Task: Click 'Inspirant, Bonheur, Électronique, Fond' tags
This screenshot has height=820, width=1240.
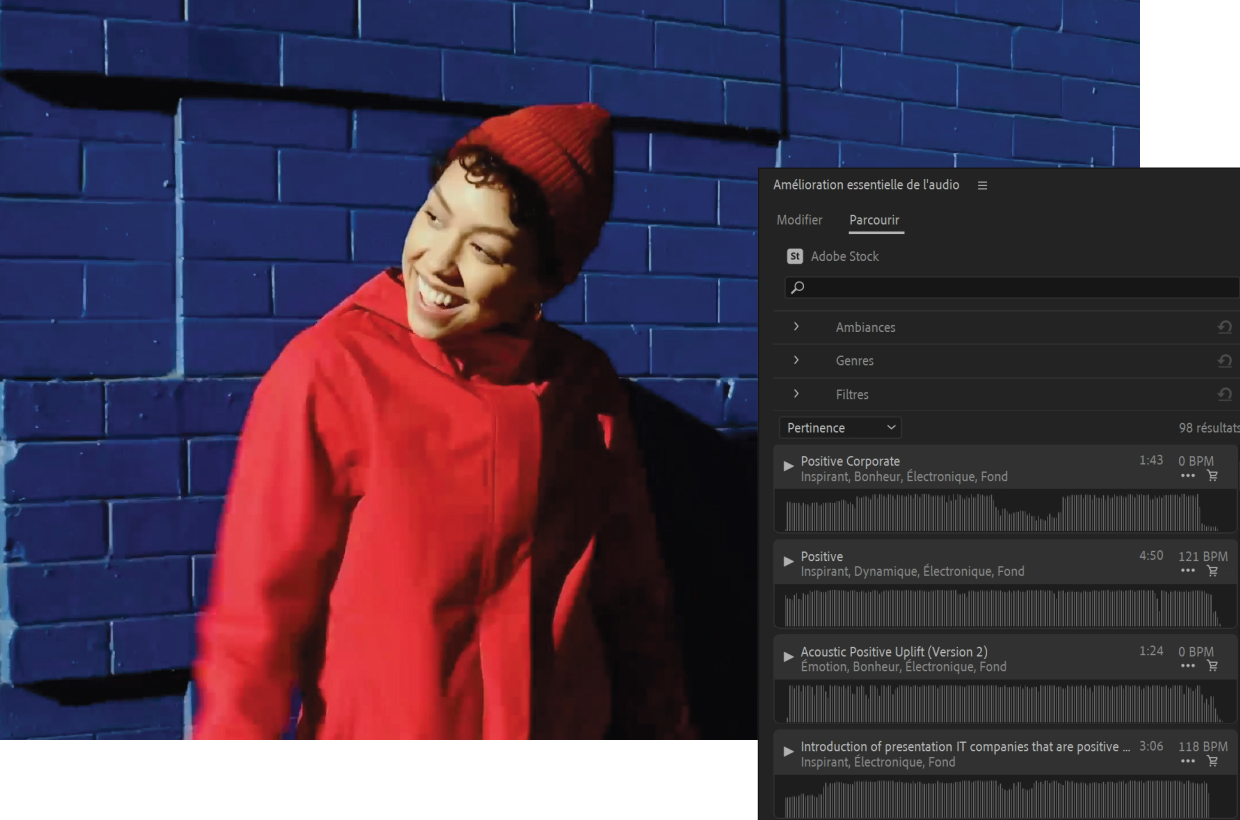Action: click(x=904, y=477)
